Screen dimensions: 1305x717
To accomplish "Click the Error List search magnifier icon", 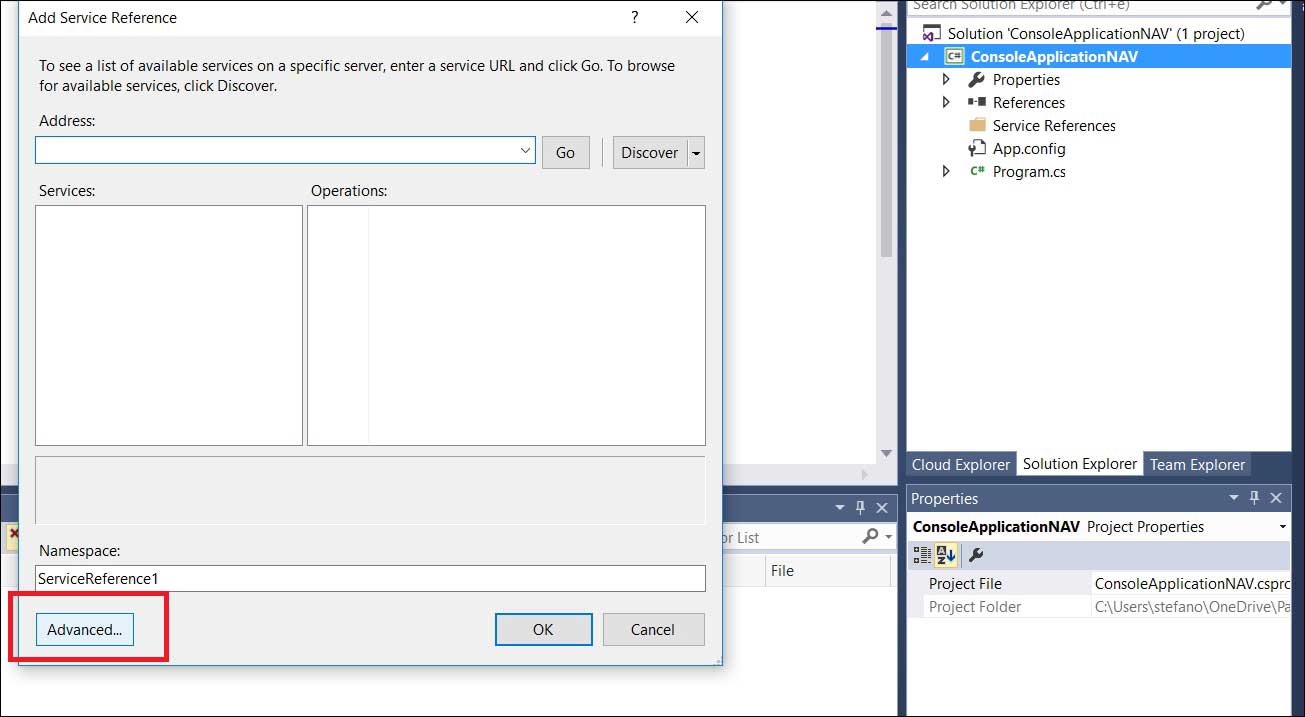I will click(870, 537).
